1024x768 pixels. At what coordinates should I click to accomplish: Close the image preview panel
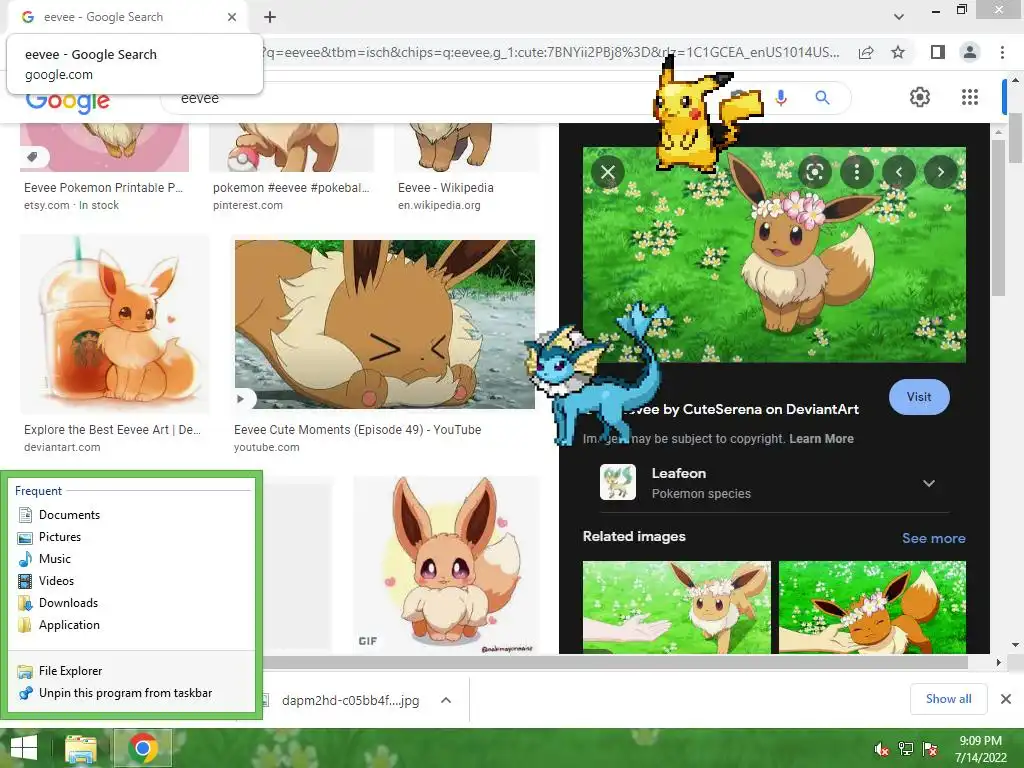pos(608,172)
